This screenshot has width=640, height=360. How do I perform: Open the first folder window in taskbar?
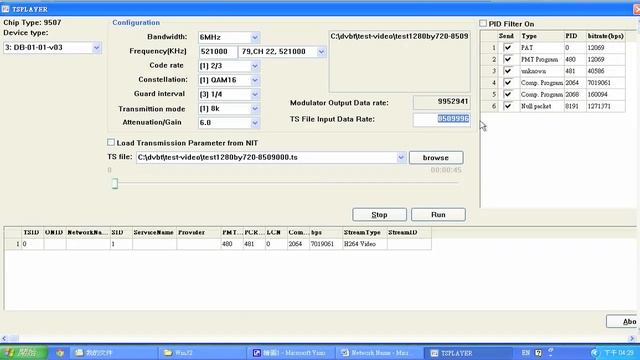click(x=113, y=353)
